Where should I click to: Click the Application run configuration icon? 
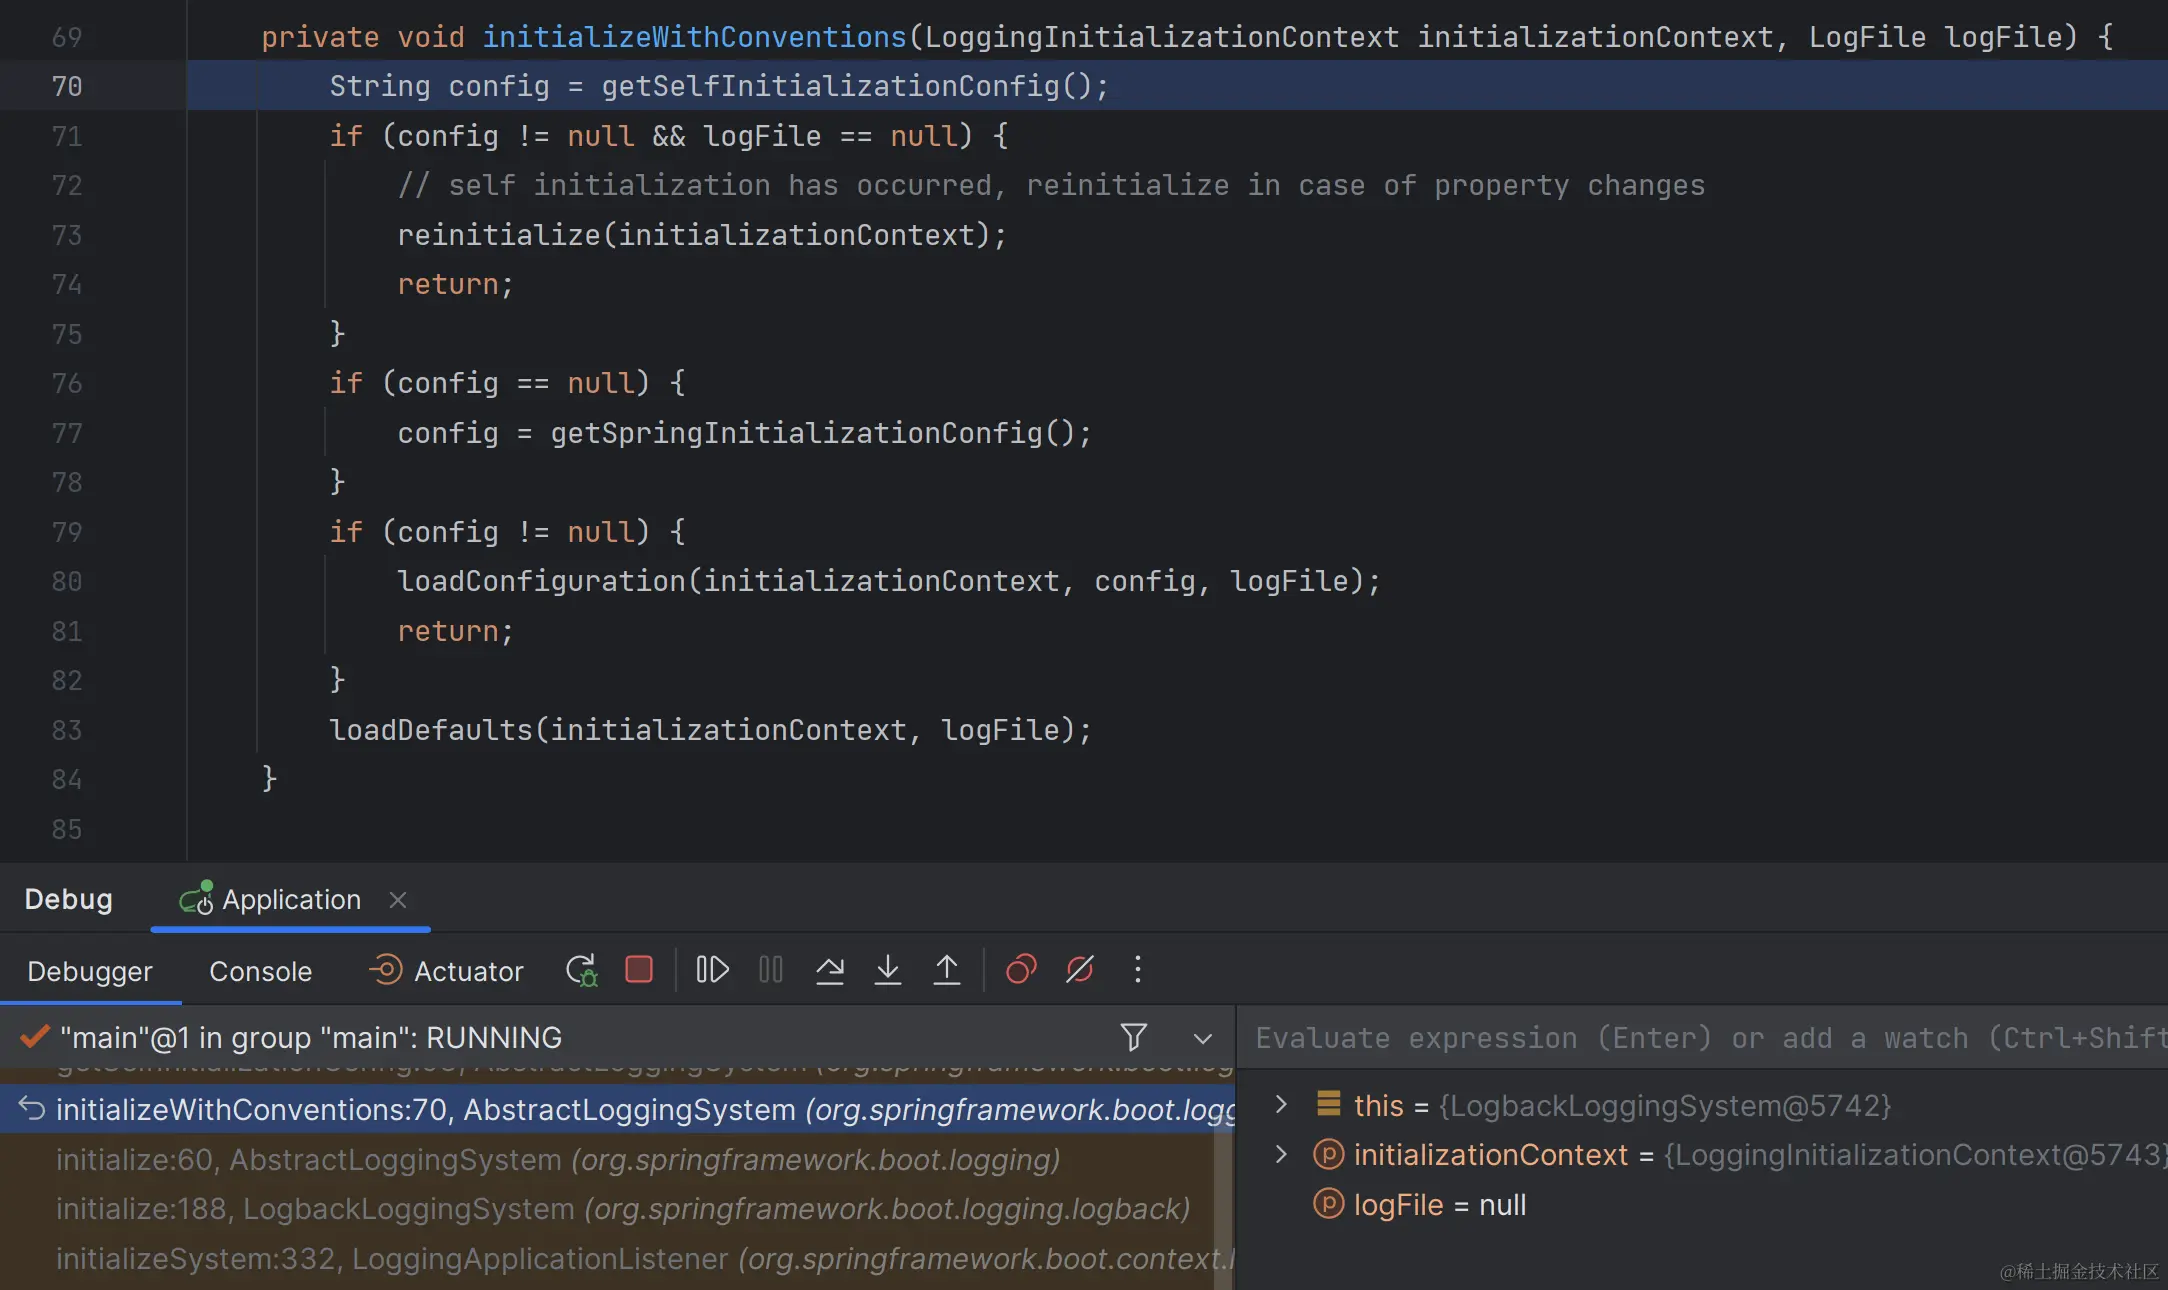click(x=196, y=898)
